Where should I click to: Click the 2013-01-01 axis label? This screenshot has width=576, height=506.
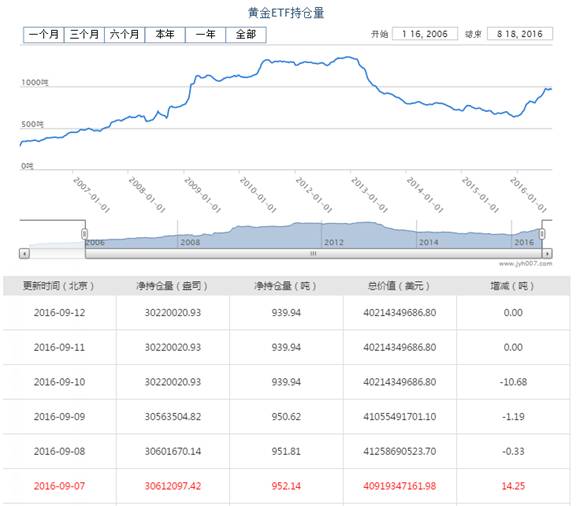(369, 194)
